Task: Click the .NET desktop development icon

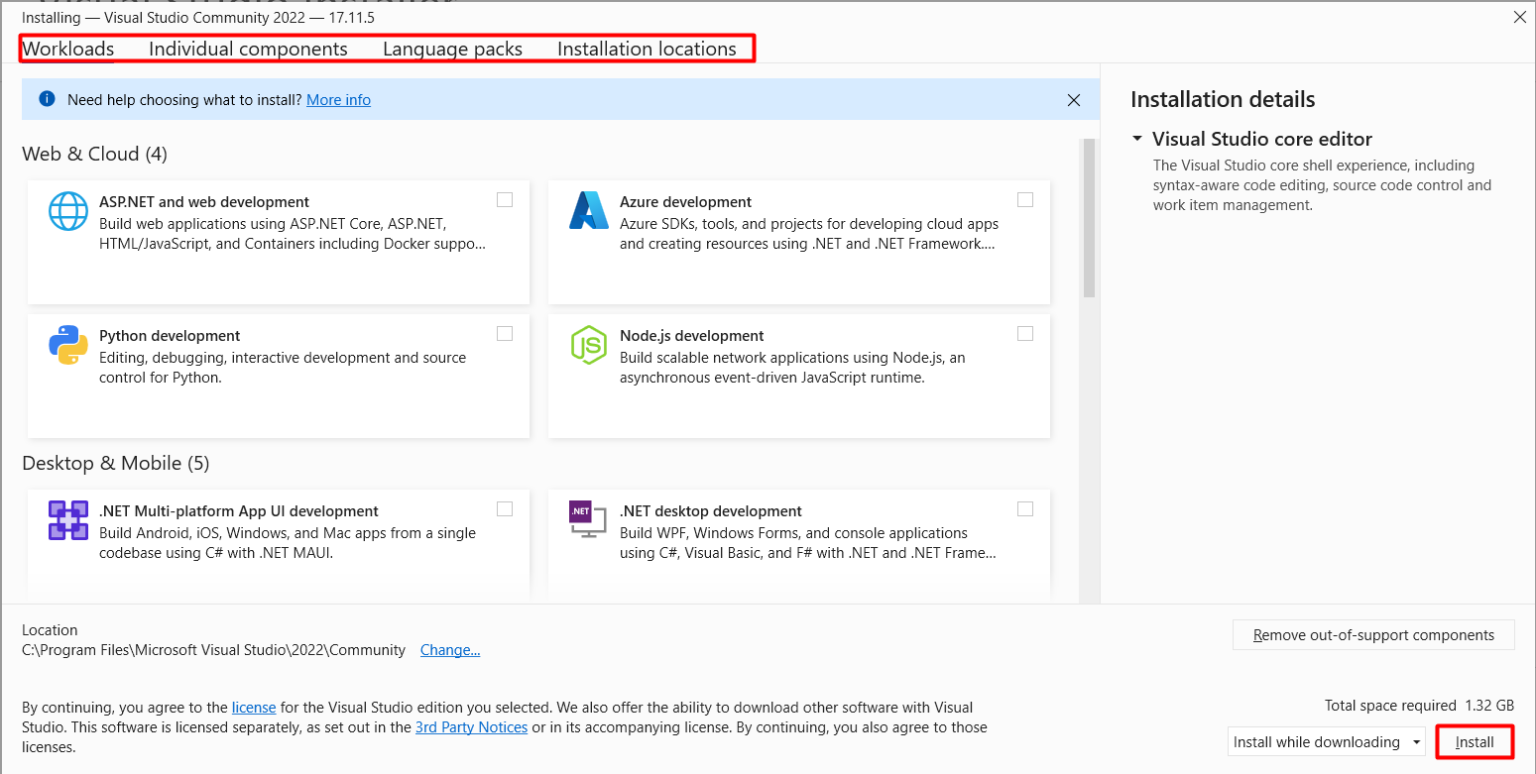Action: pyautogui.click(x=588, y=522)
